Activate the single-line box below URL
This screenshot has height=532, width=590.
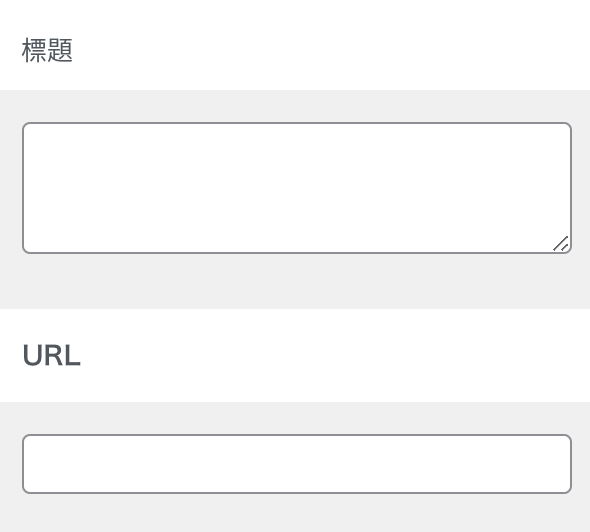(x=297, y=464)
